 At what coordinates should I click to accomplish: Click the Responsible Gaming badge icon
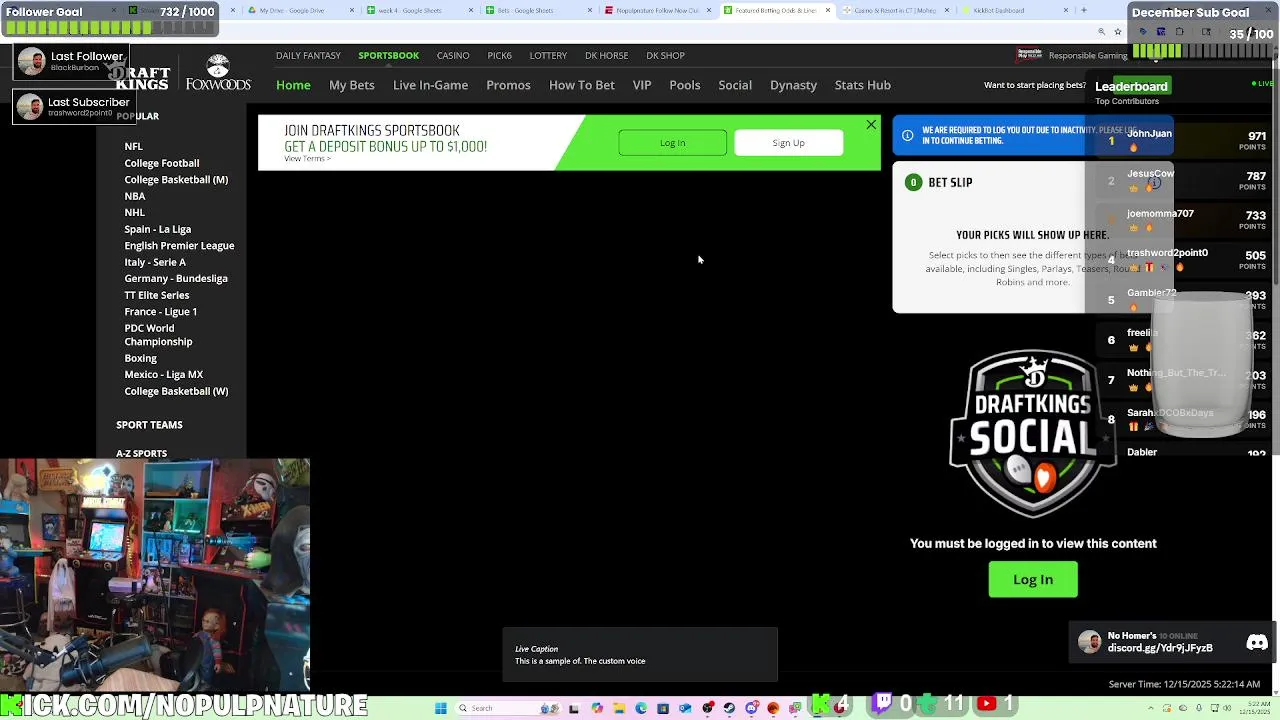[1029, 55]
